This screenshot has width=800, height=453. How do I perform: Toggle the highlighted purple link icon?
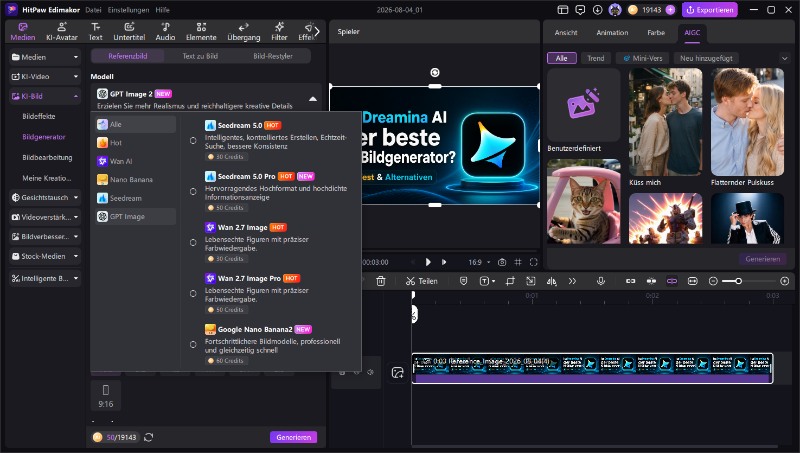tap(672, 281)
